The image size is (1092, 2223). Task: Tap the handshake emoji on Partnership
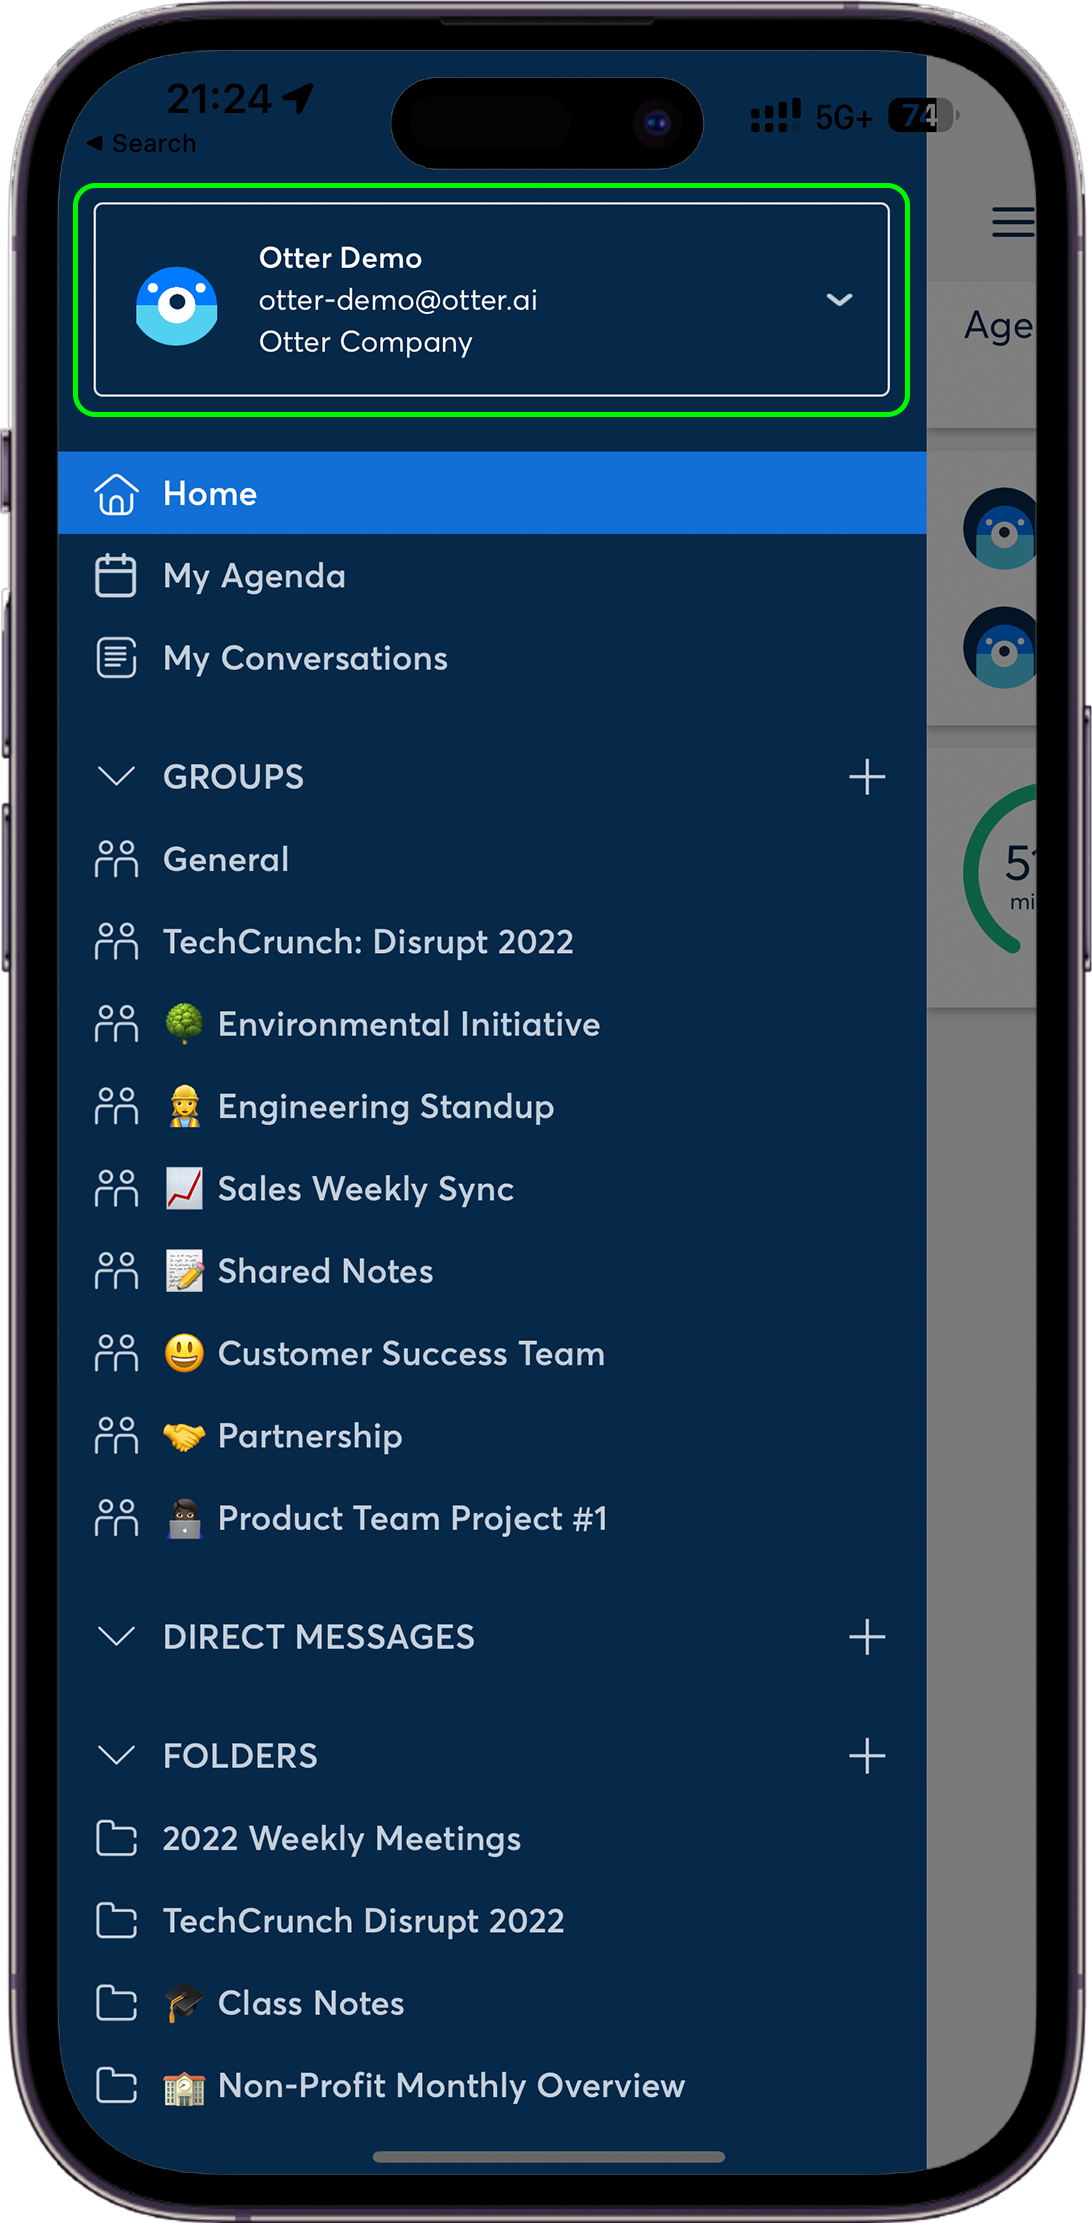coord(184,1436)
